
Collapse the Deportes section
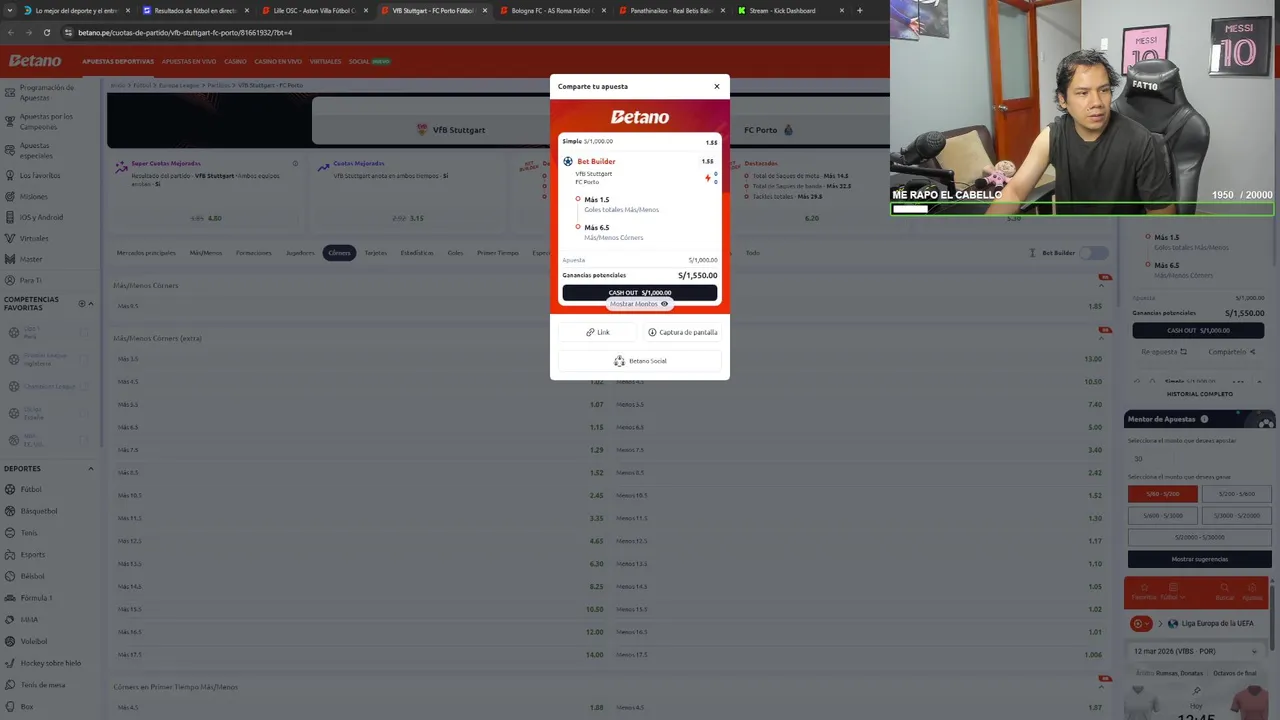coord(90,469)
